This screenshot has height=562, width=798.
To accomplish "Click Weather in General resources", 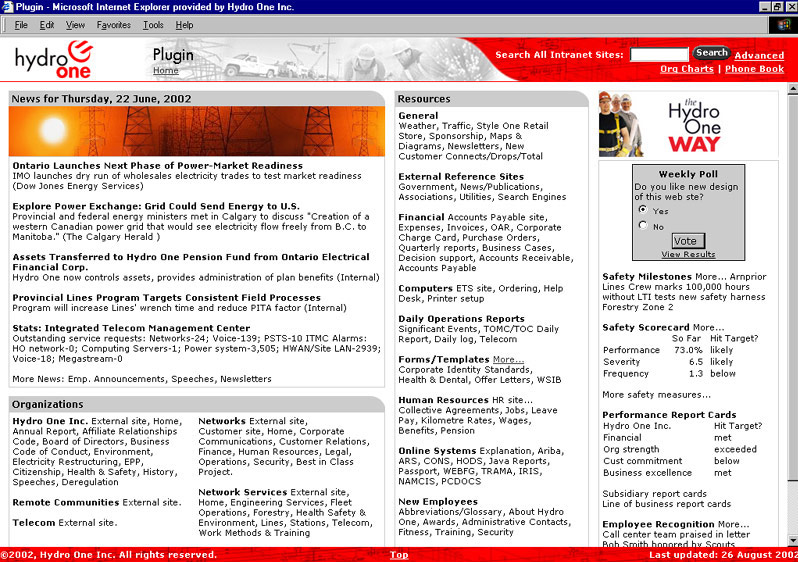I will [417, 126].
